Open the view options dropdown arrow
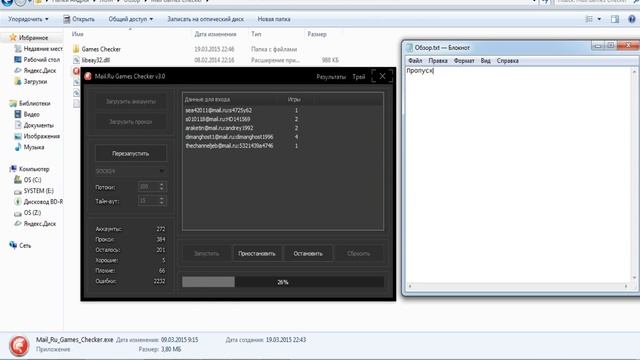 point(599,19)
